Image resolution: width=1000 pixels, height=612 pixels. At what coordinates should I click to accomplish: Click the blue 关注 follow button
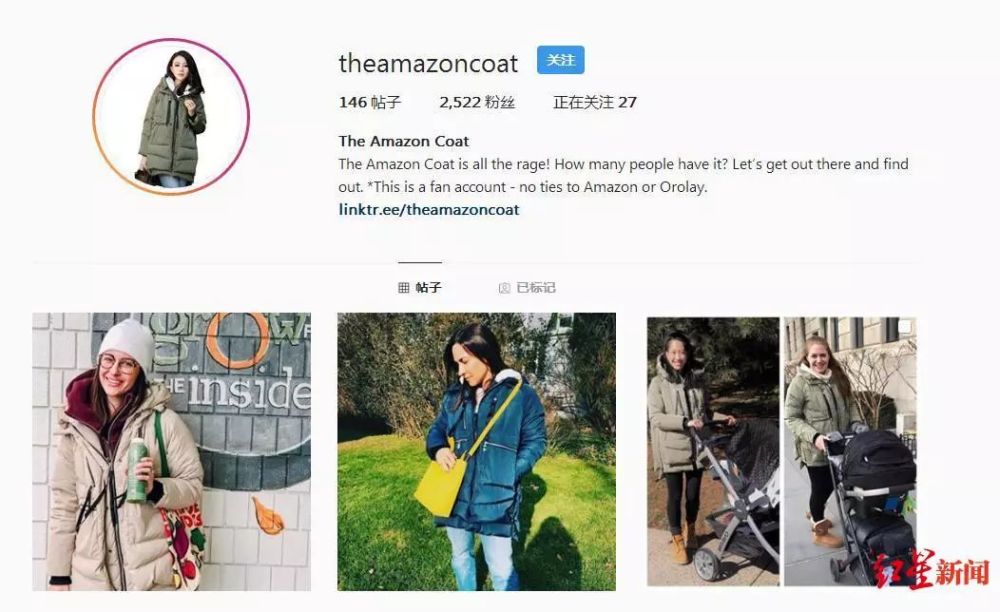[561, 60]
